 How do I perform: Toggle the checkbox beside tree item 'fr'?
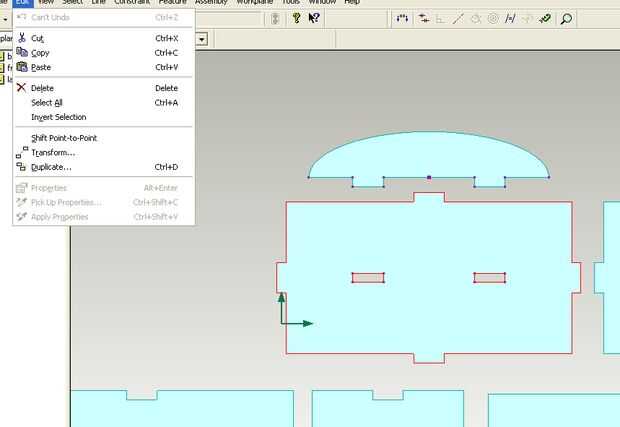tap(1, 68)
